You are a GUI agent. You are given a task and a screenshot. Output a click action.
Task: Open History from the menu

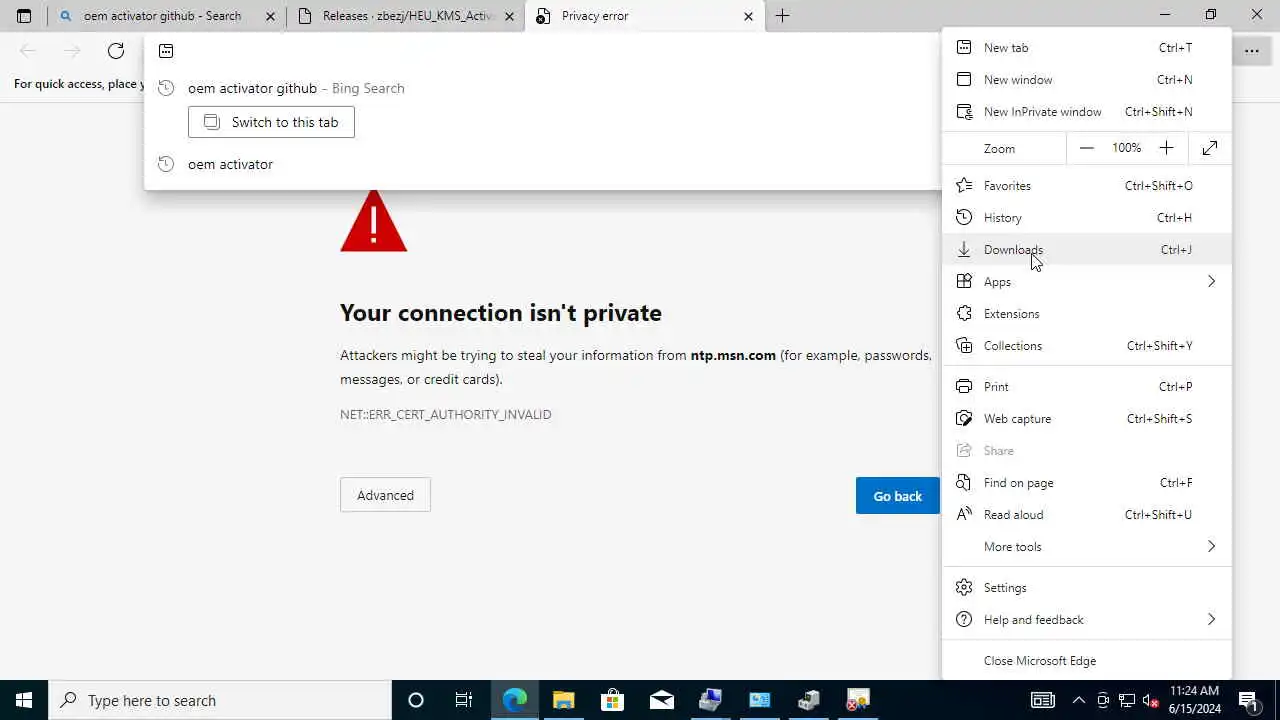1087,218
